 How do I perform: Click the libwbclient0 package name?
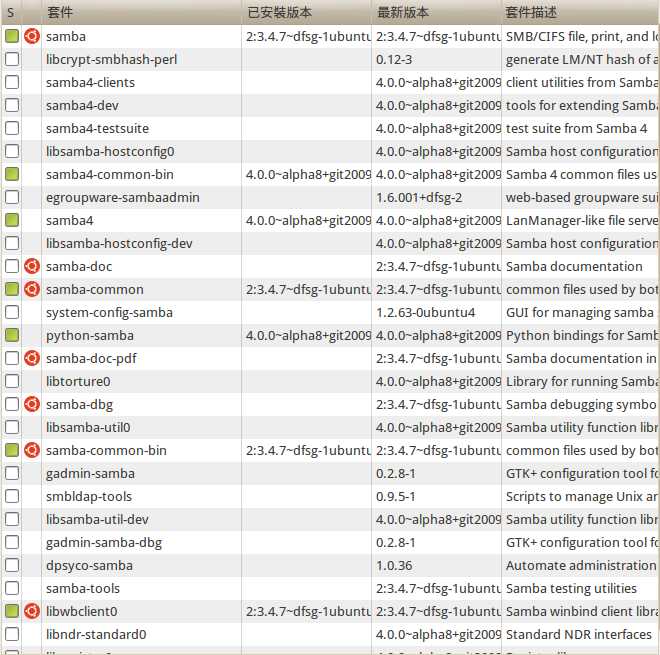pos(81,611)
